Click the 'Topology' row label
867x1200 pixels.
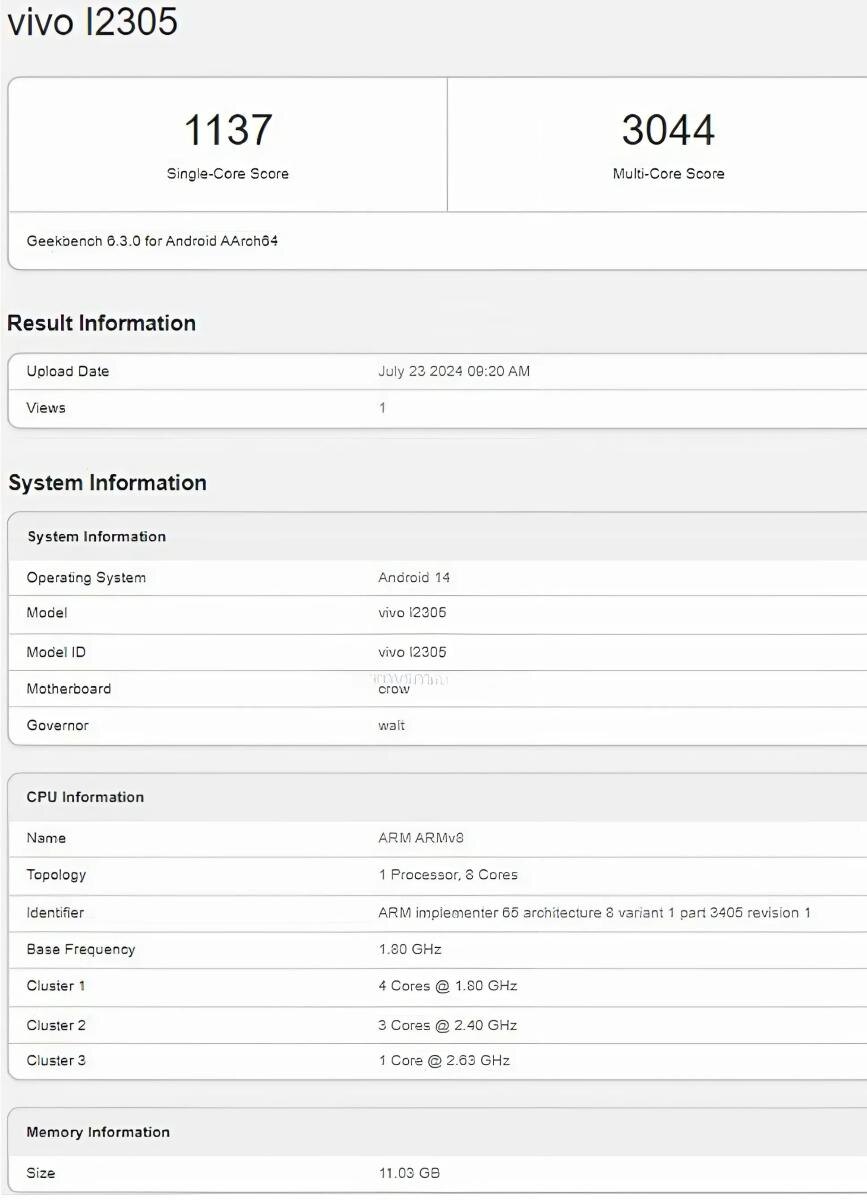point(56,875)
